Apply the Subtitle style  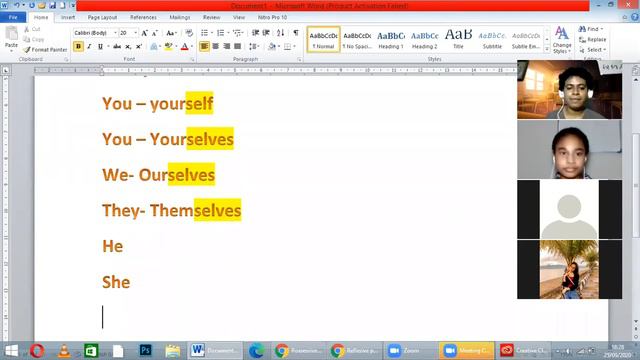(x=492, y=40)
